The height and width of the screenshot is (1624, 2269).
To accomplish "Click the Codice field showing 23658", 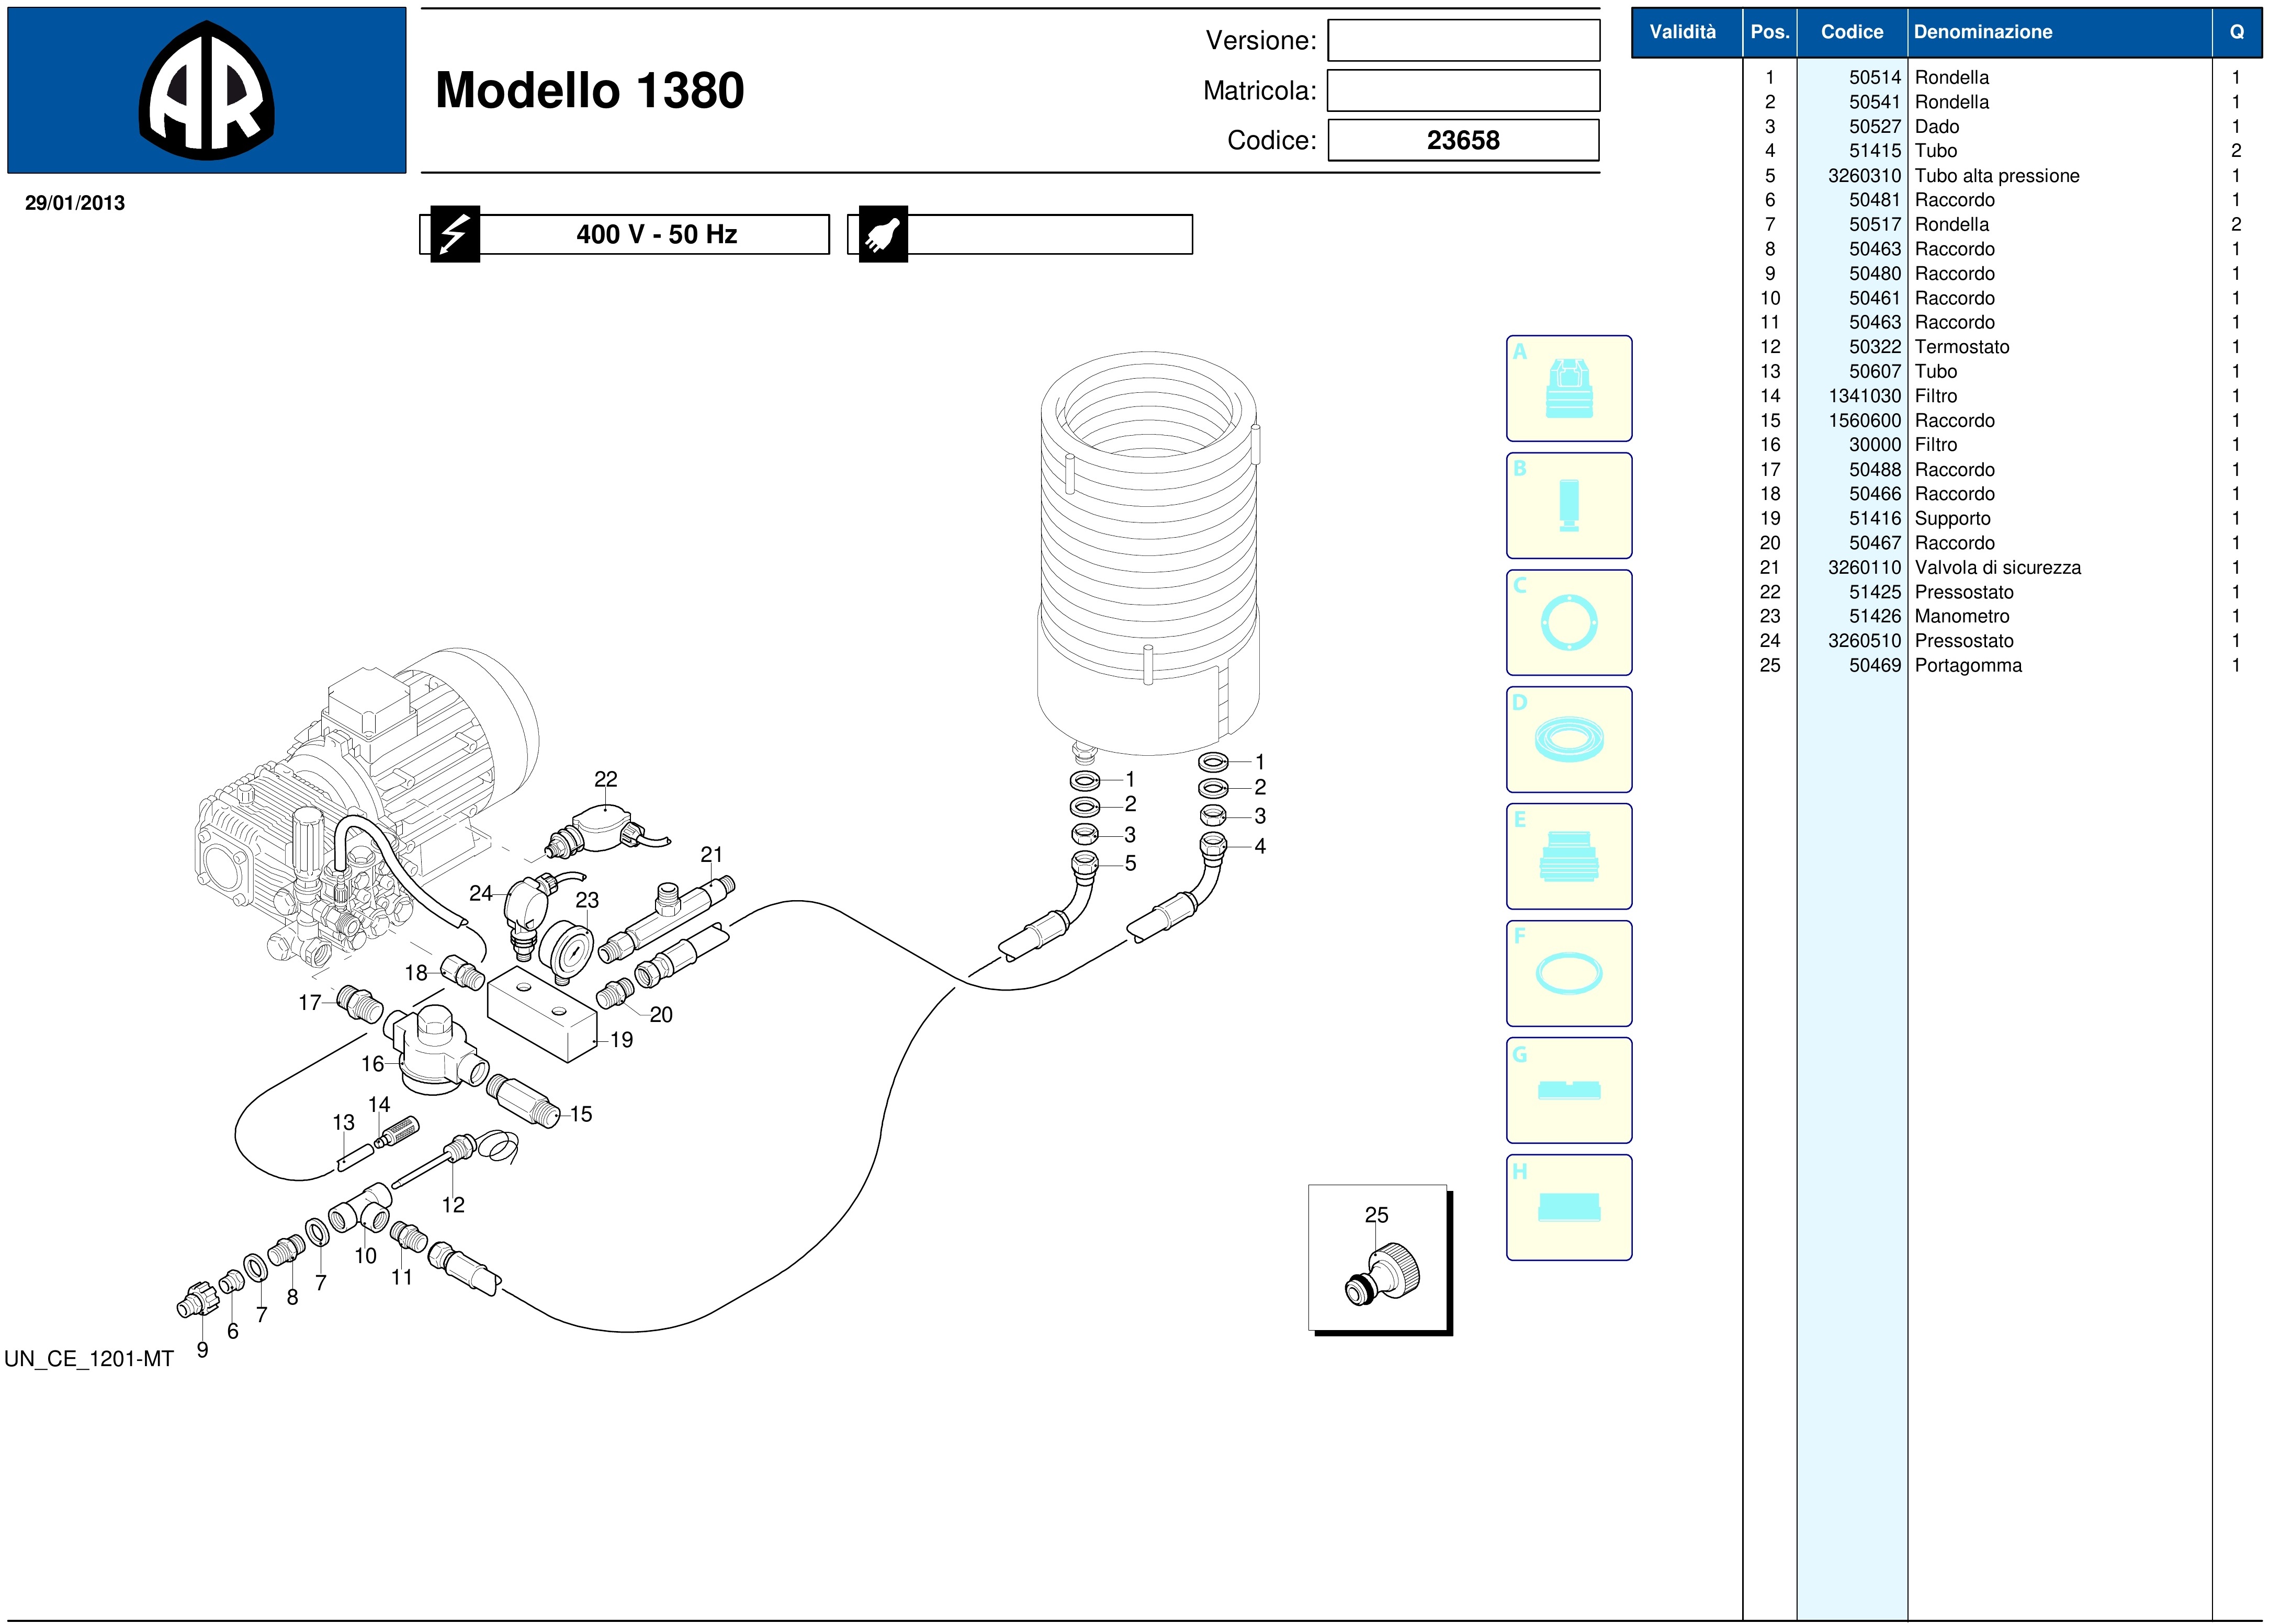I will point(1463,140).
